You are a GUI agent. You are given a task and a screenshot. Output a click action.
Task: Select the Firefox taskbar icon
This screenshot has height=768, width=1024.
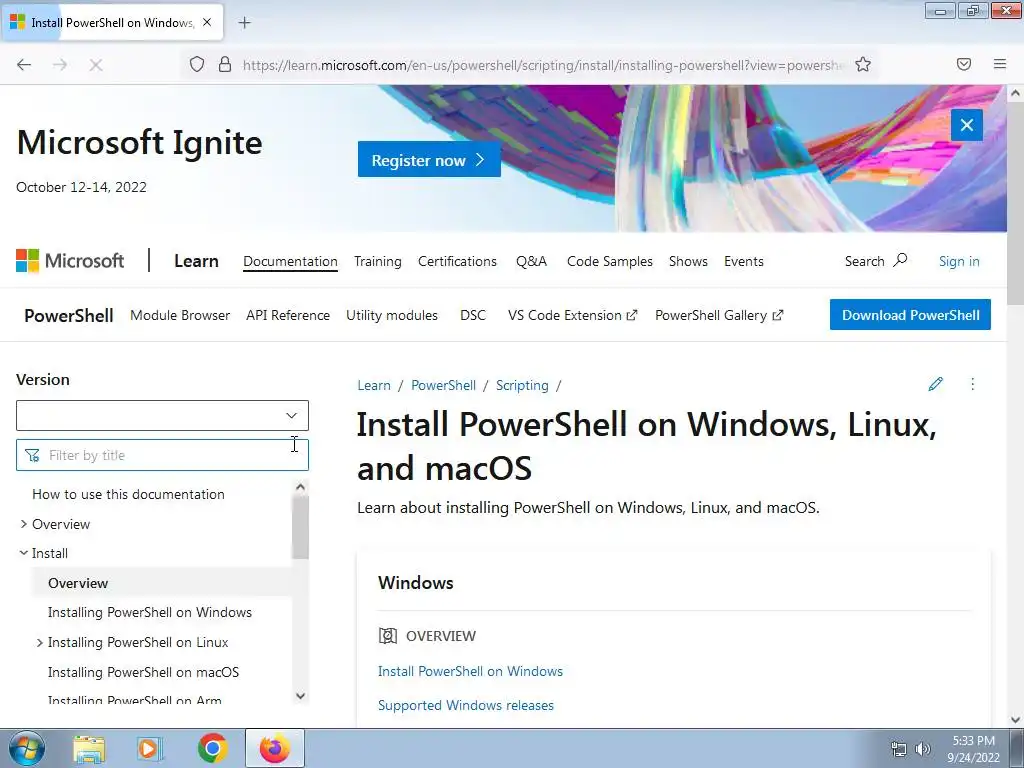274,748
